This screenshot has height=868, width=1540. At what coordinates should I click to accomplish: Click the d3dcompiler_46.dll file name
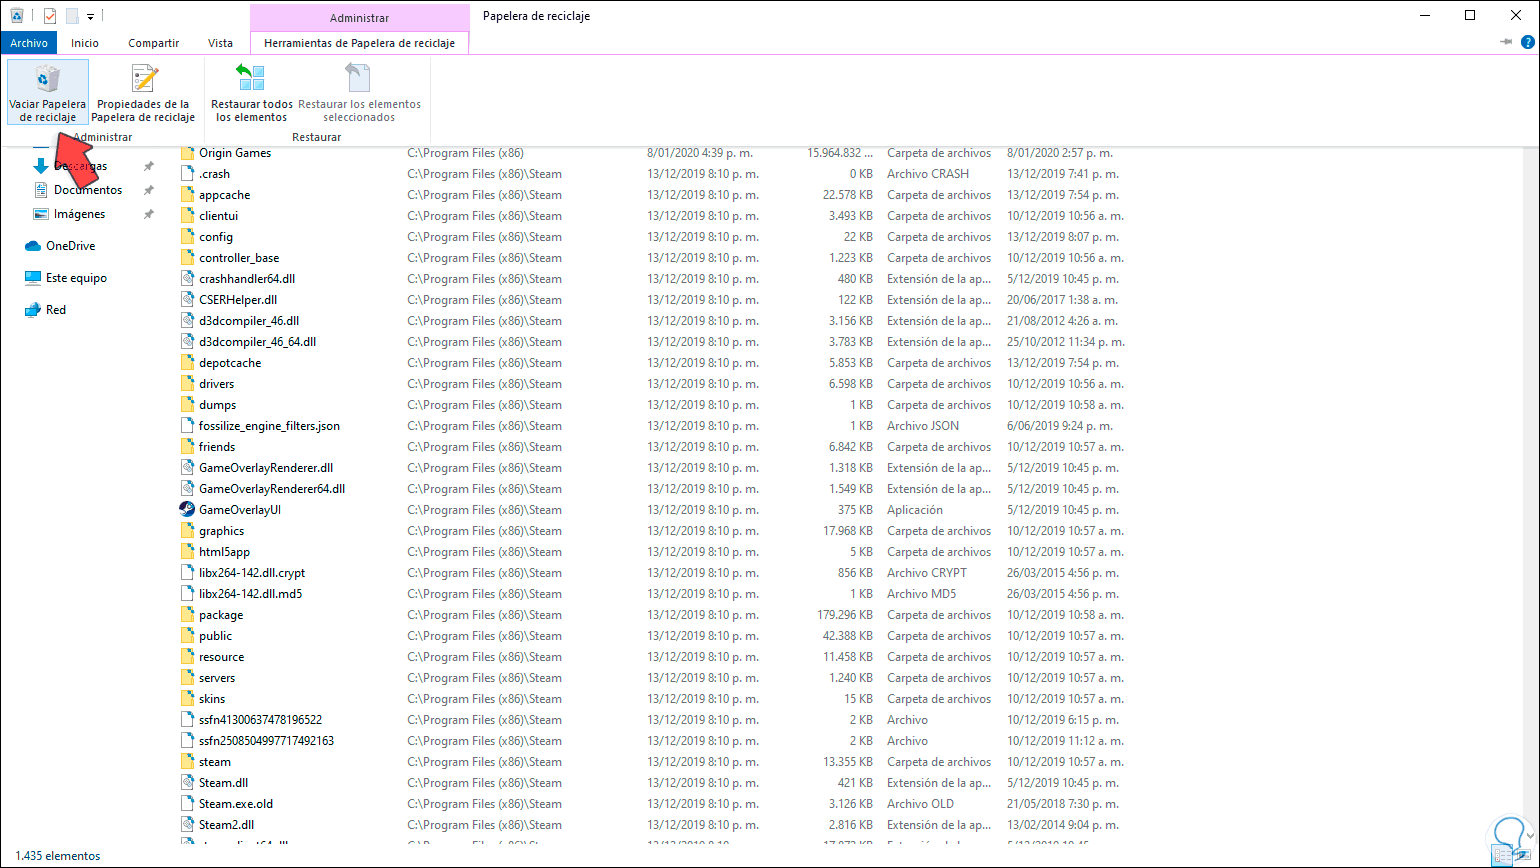[x=249, y=321]
